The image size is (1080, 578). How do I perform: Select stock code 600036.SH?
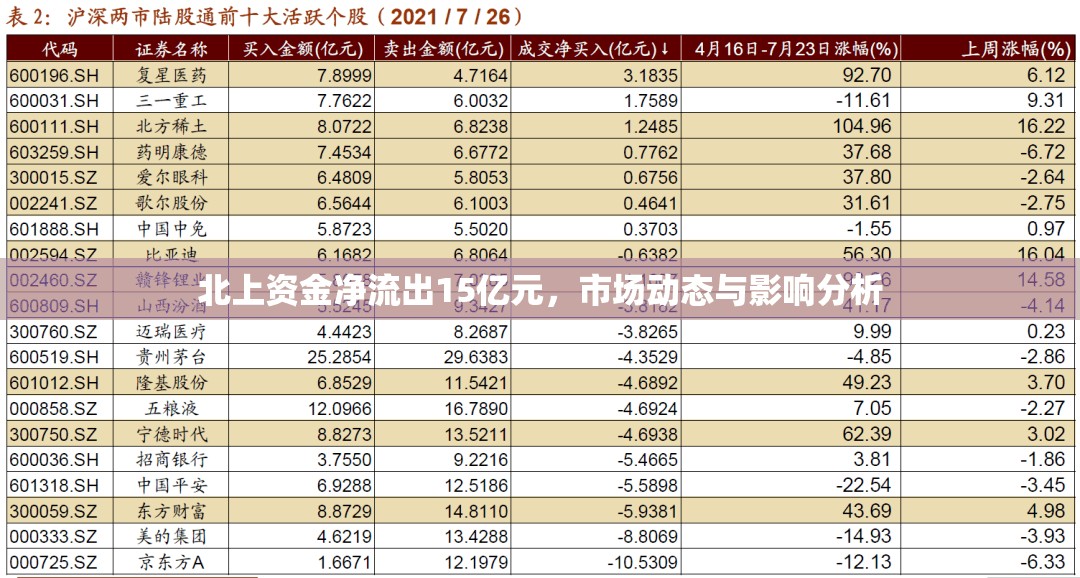click(54, 460)
